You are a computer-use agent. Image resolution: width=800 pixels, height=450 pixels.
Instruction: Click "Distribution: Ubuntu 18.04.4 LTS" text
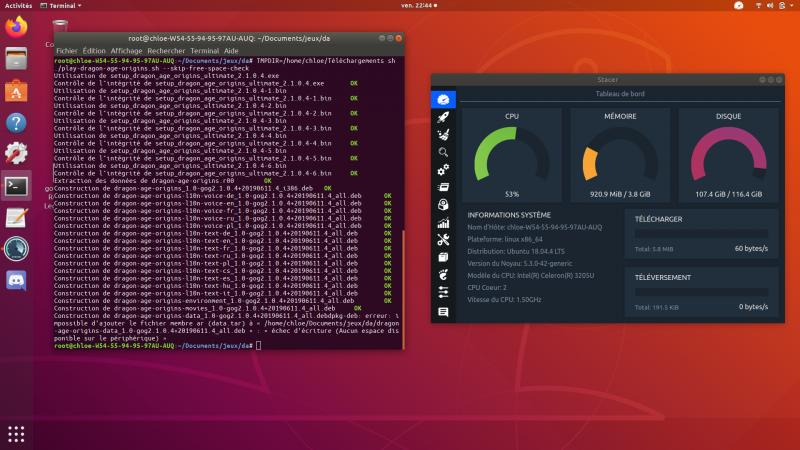[516, 252]
